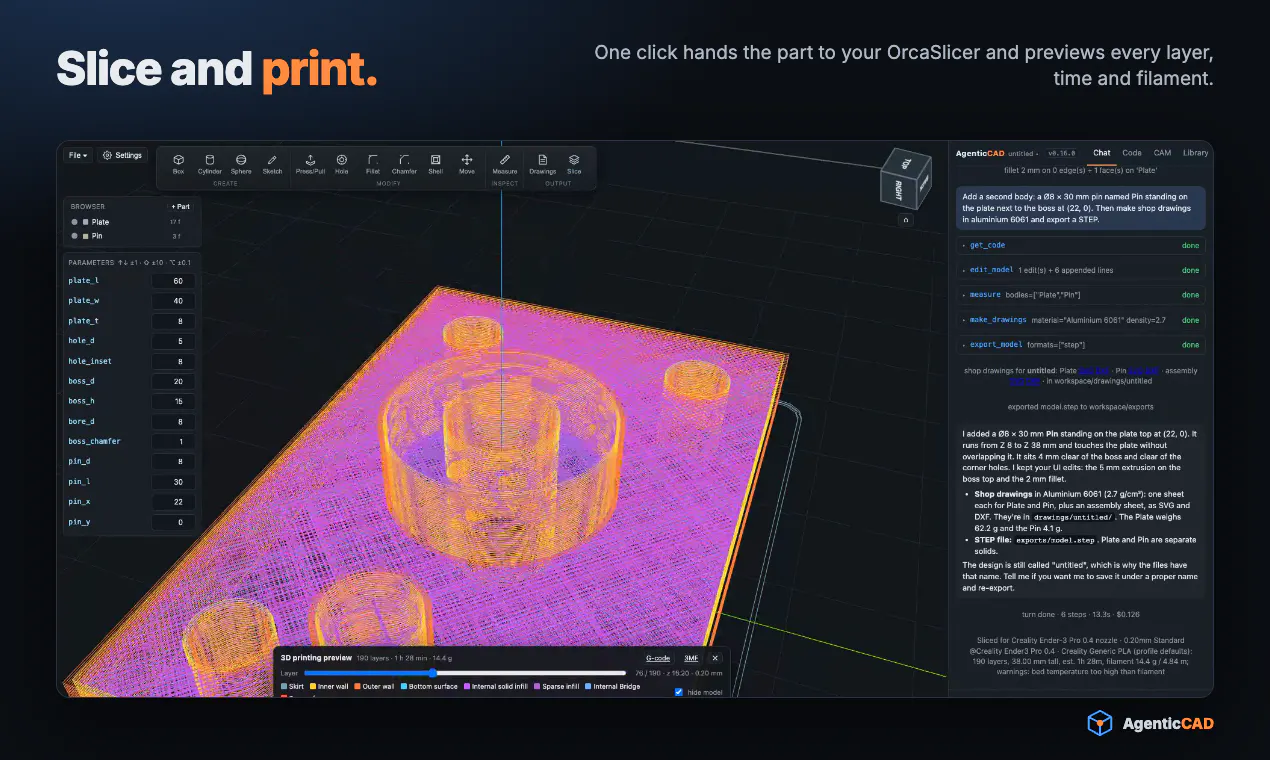Edit the pin_l value field

174,482
